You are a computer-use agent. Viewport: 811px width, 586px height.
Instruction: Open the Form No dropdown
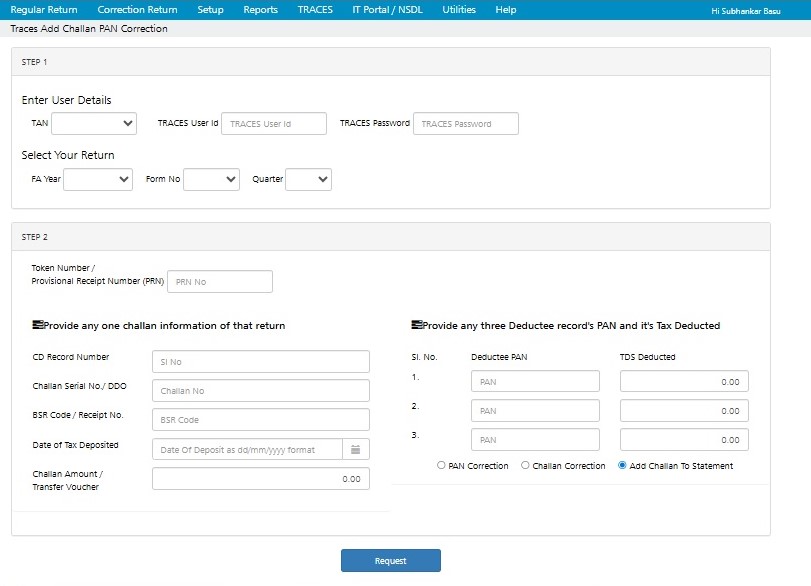tap(211, 179)
